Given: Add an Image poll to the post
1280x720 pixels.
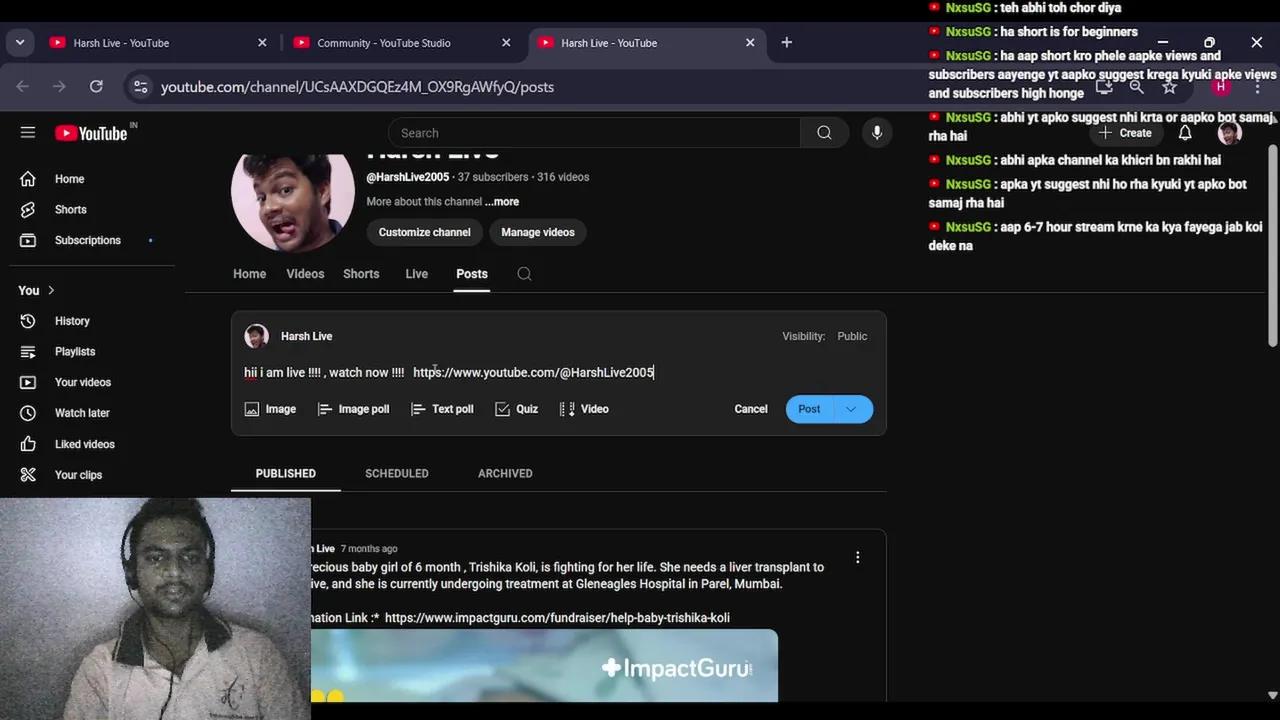Looking at the screenshot, I should 353,409.
